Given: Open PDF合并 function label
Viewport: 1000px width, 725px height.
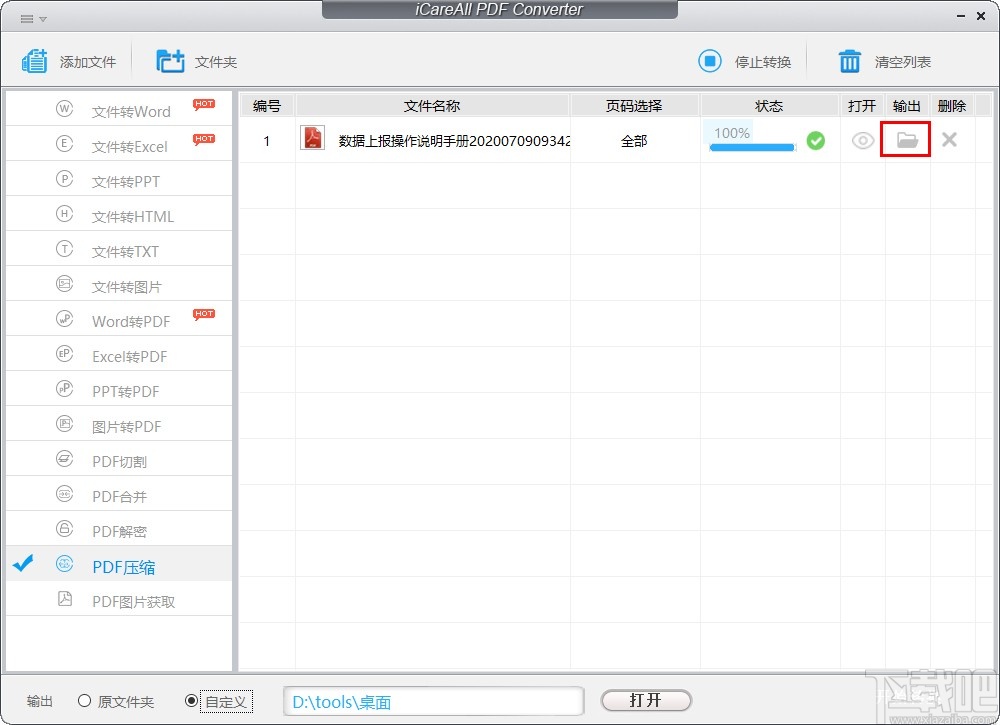Looking at the screenshot, I should (x=119, y=497).
